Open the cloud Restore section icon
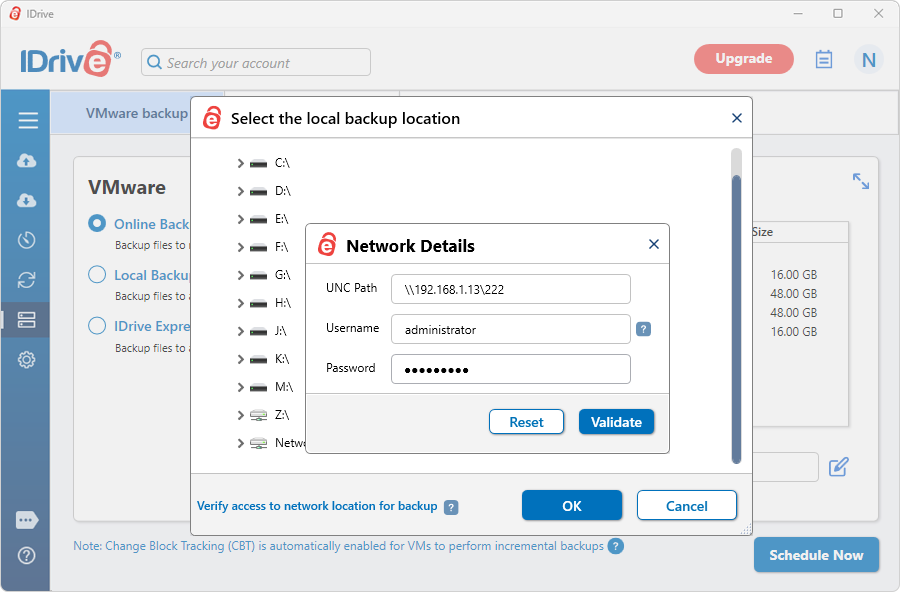The width and height of the screenshot is (900, 592). pos(26,200)
